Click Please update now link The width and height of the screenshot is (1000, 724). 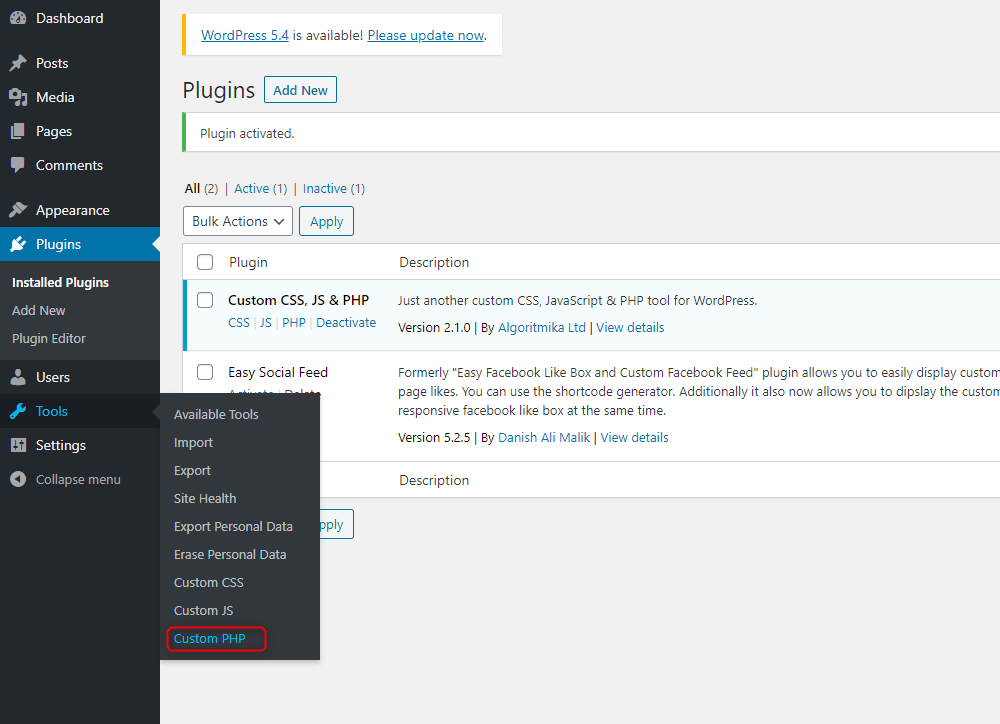pyautogui.click(x=426, y=35)
